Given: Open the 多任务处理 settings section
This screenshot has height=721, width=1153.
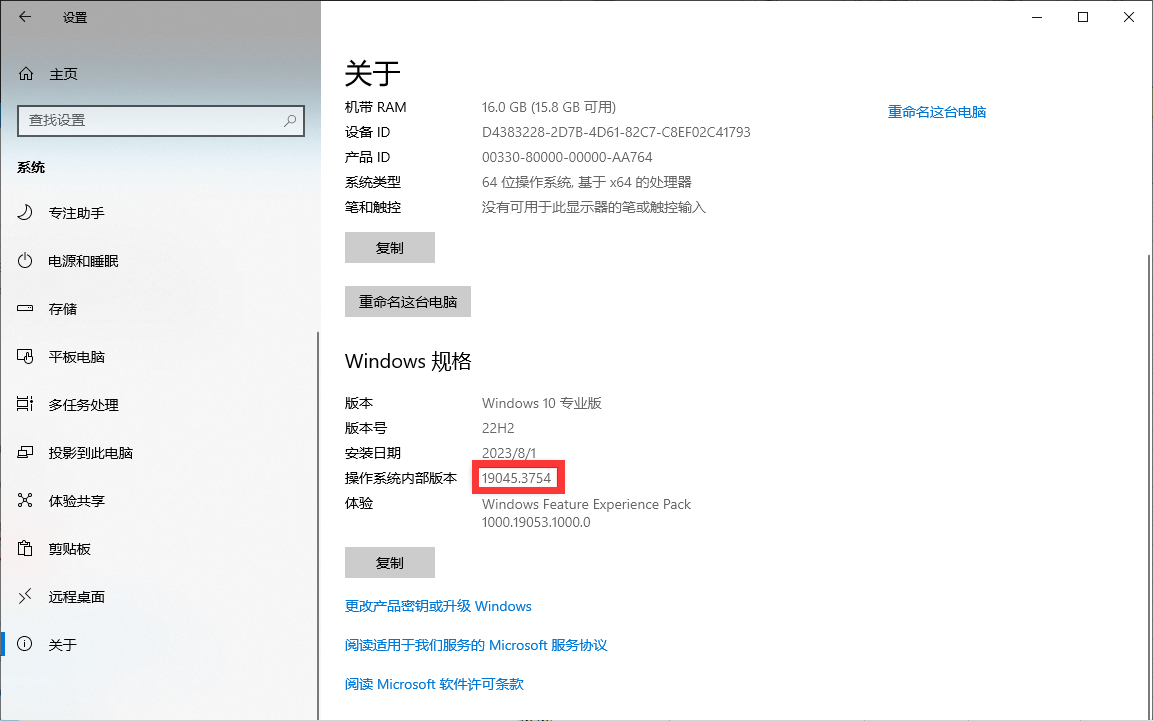Looking at the screenshot, I should pyautogui.click(x=88, y=404).
